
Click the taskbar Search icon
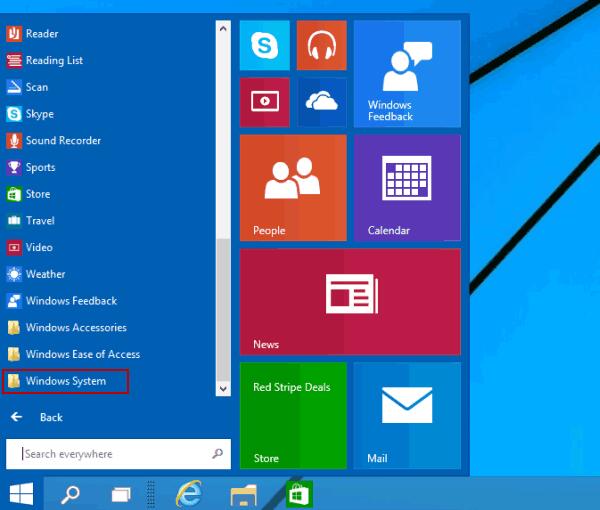point(70,494)
